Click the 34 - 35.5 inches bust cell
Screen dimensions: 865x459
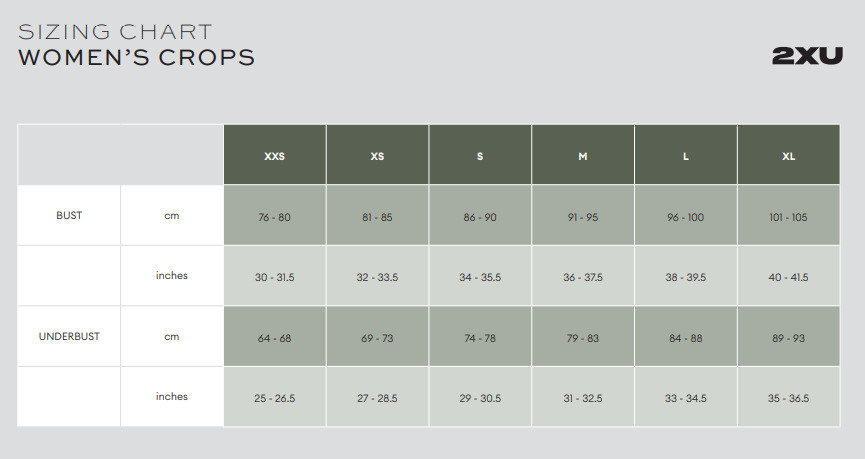coord(480,276)
